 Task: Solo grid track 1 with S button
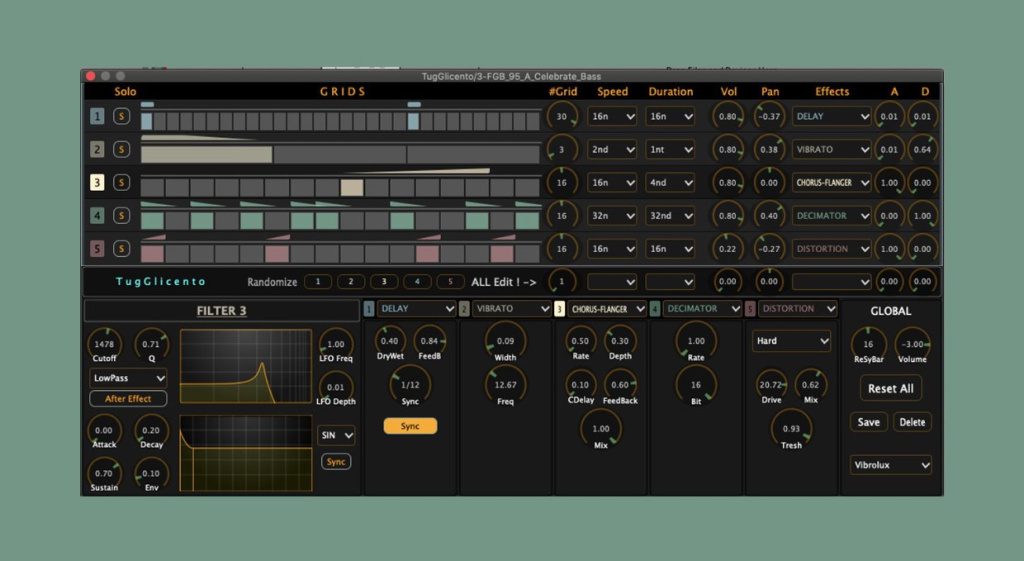(121, 117)
